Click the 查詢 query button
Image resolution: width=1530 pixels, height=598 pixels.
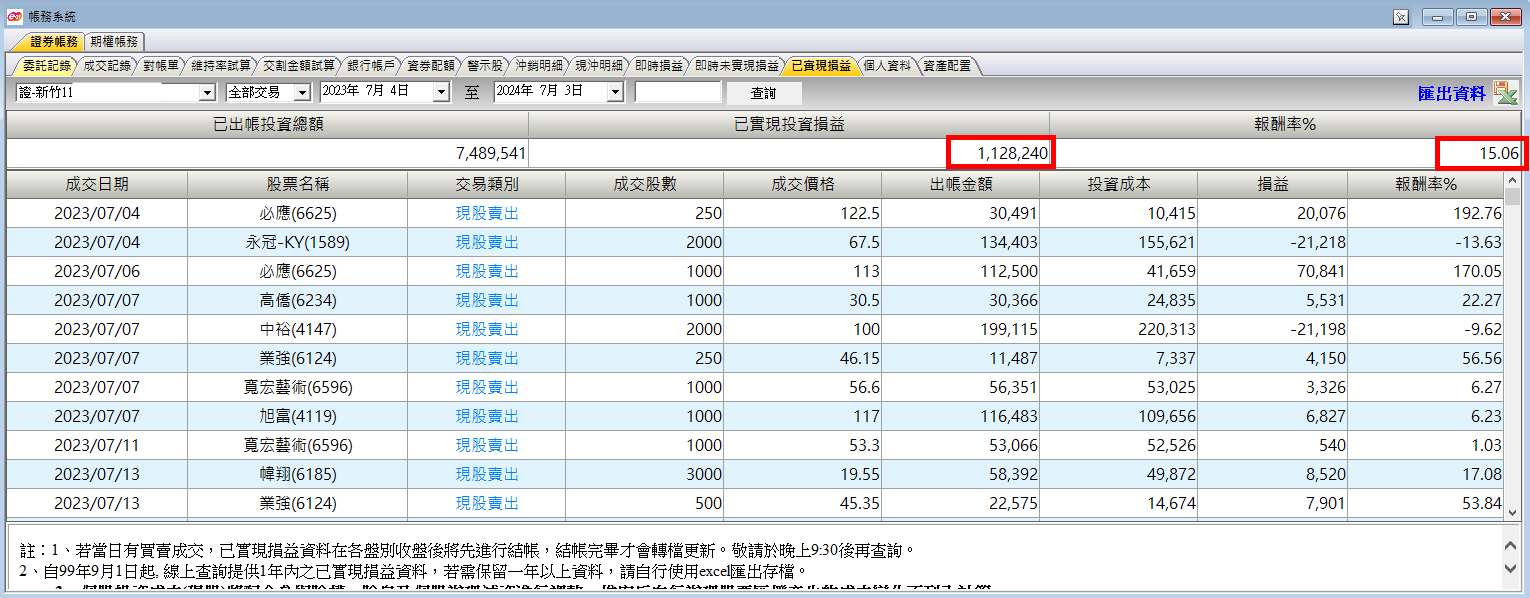763,92
